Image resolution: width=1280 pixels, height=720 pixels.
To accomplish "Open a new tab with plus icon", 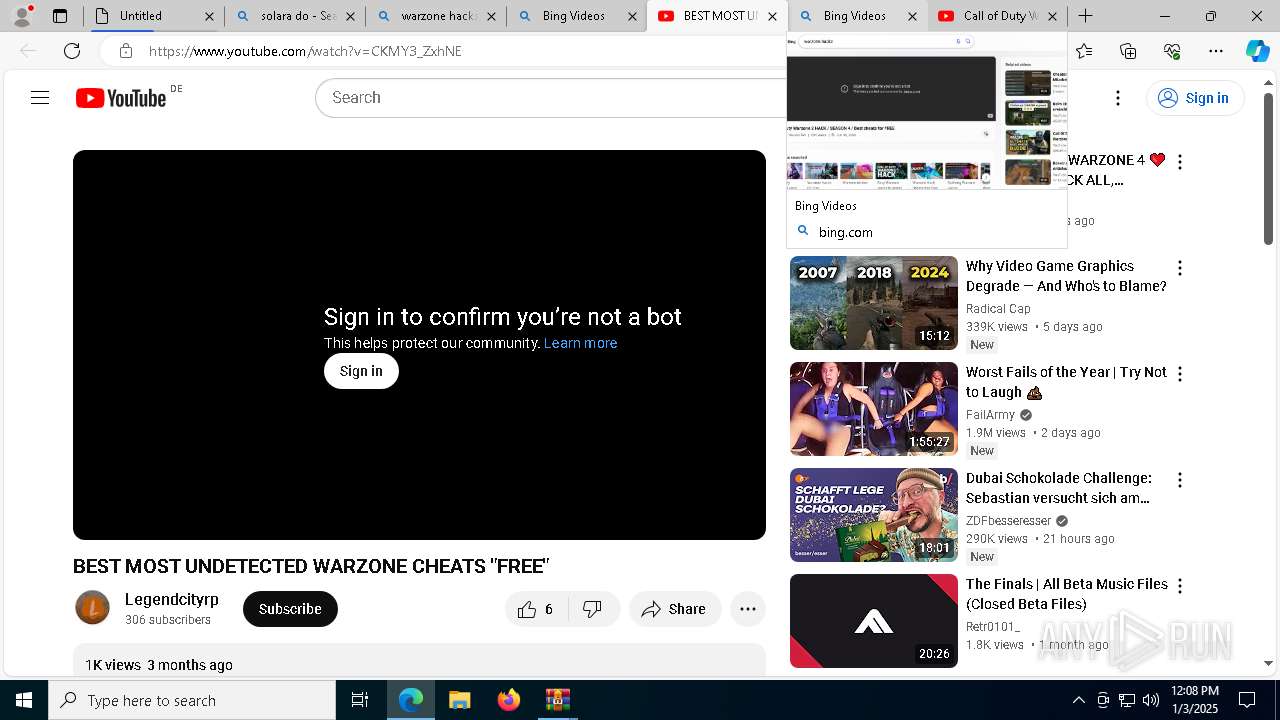I will (1085, 16).
